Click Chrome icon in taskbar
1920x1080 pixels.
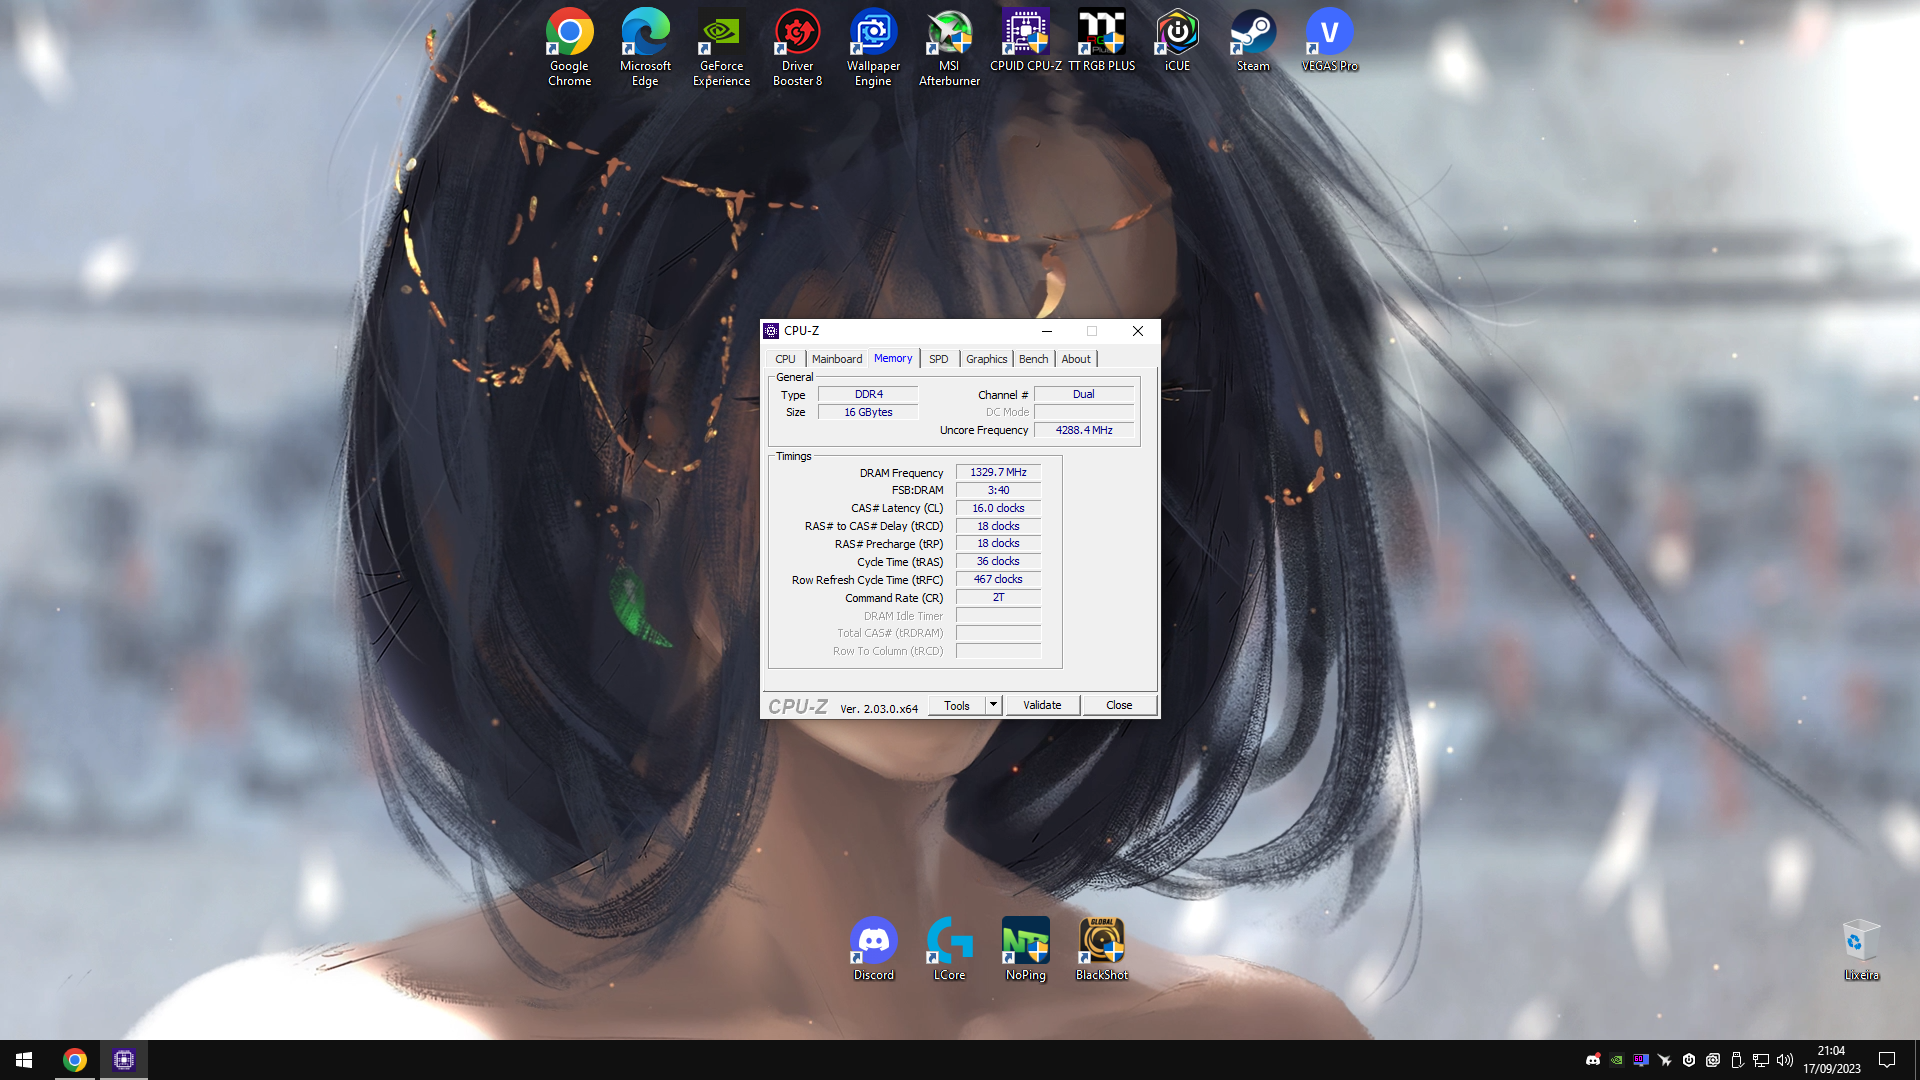[75, 1060]
